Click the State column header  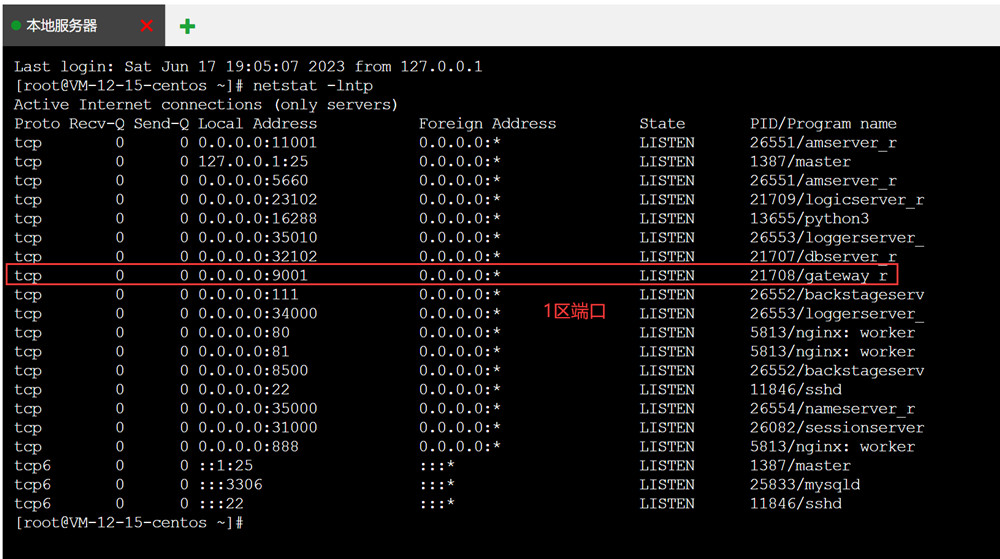pos(662,124)
